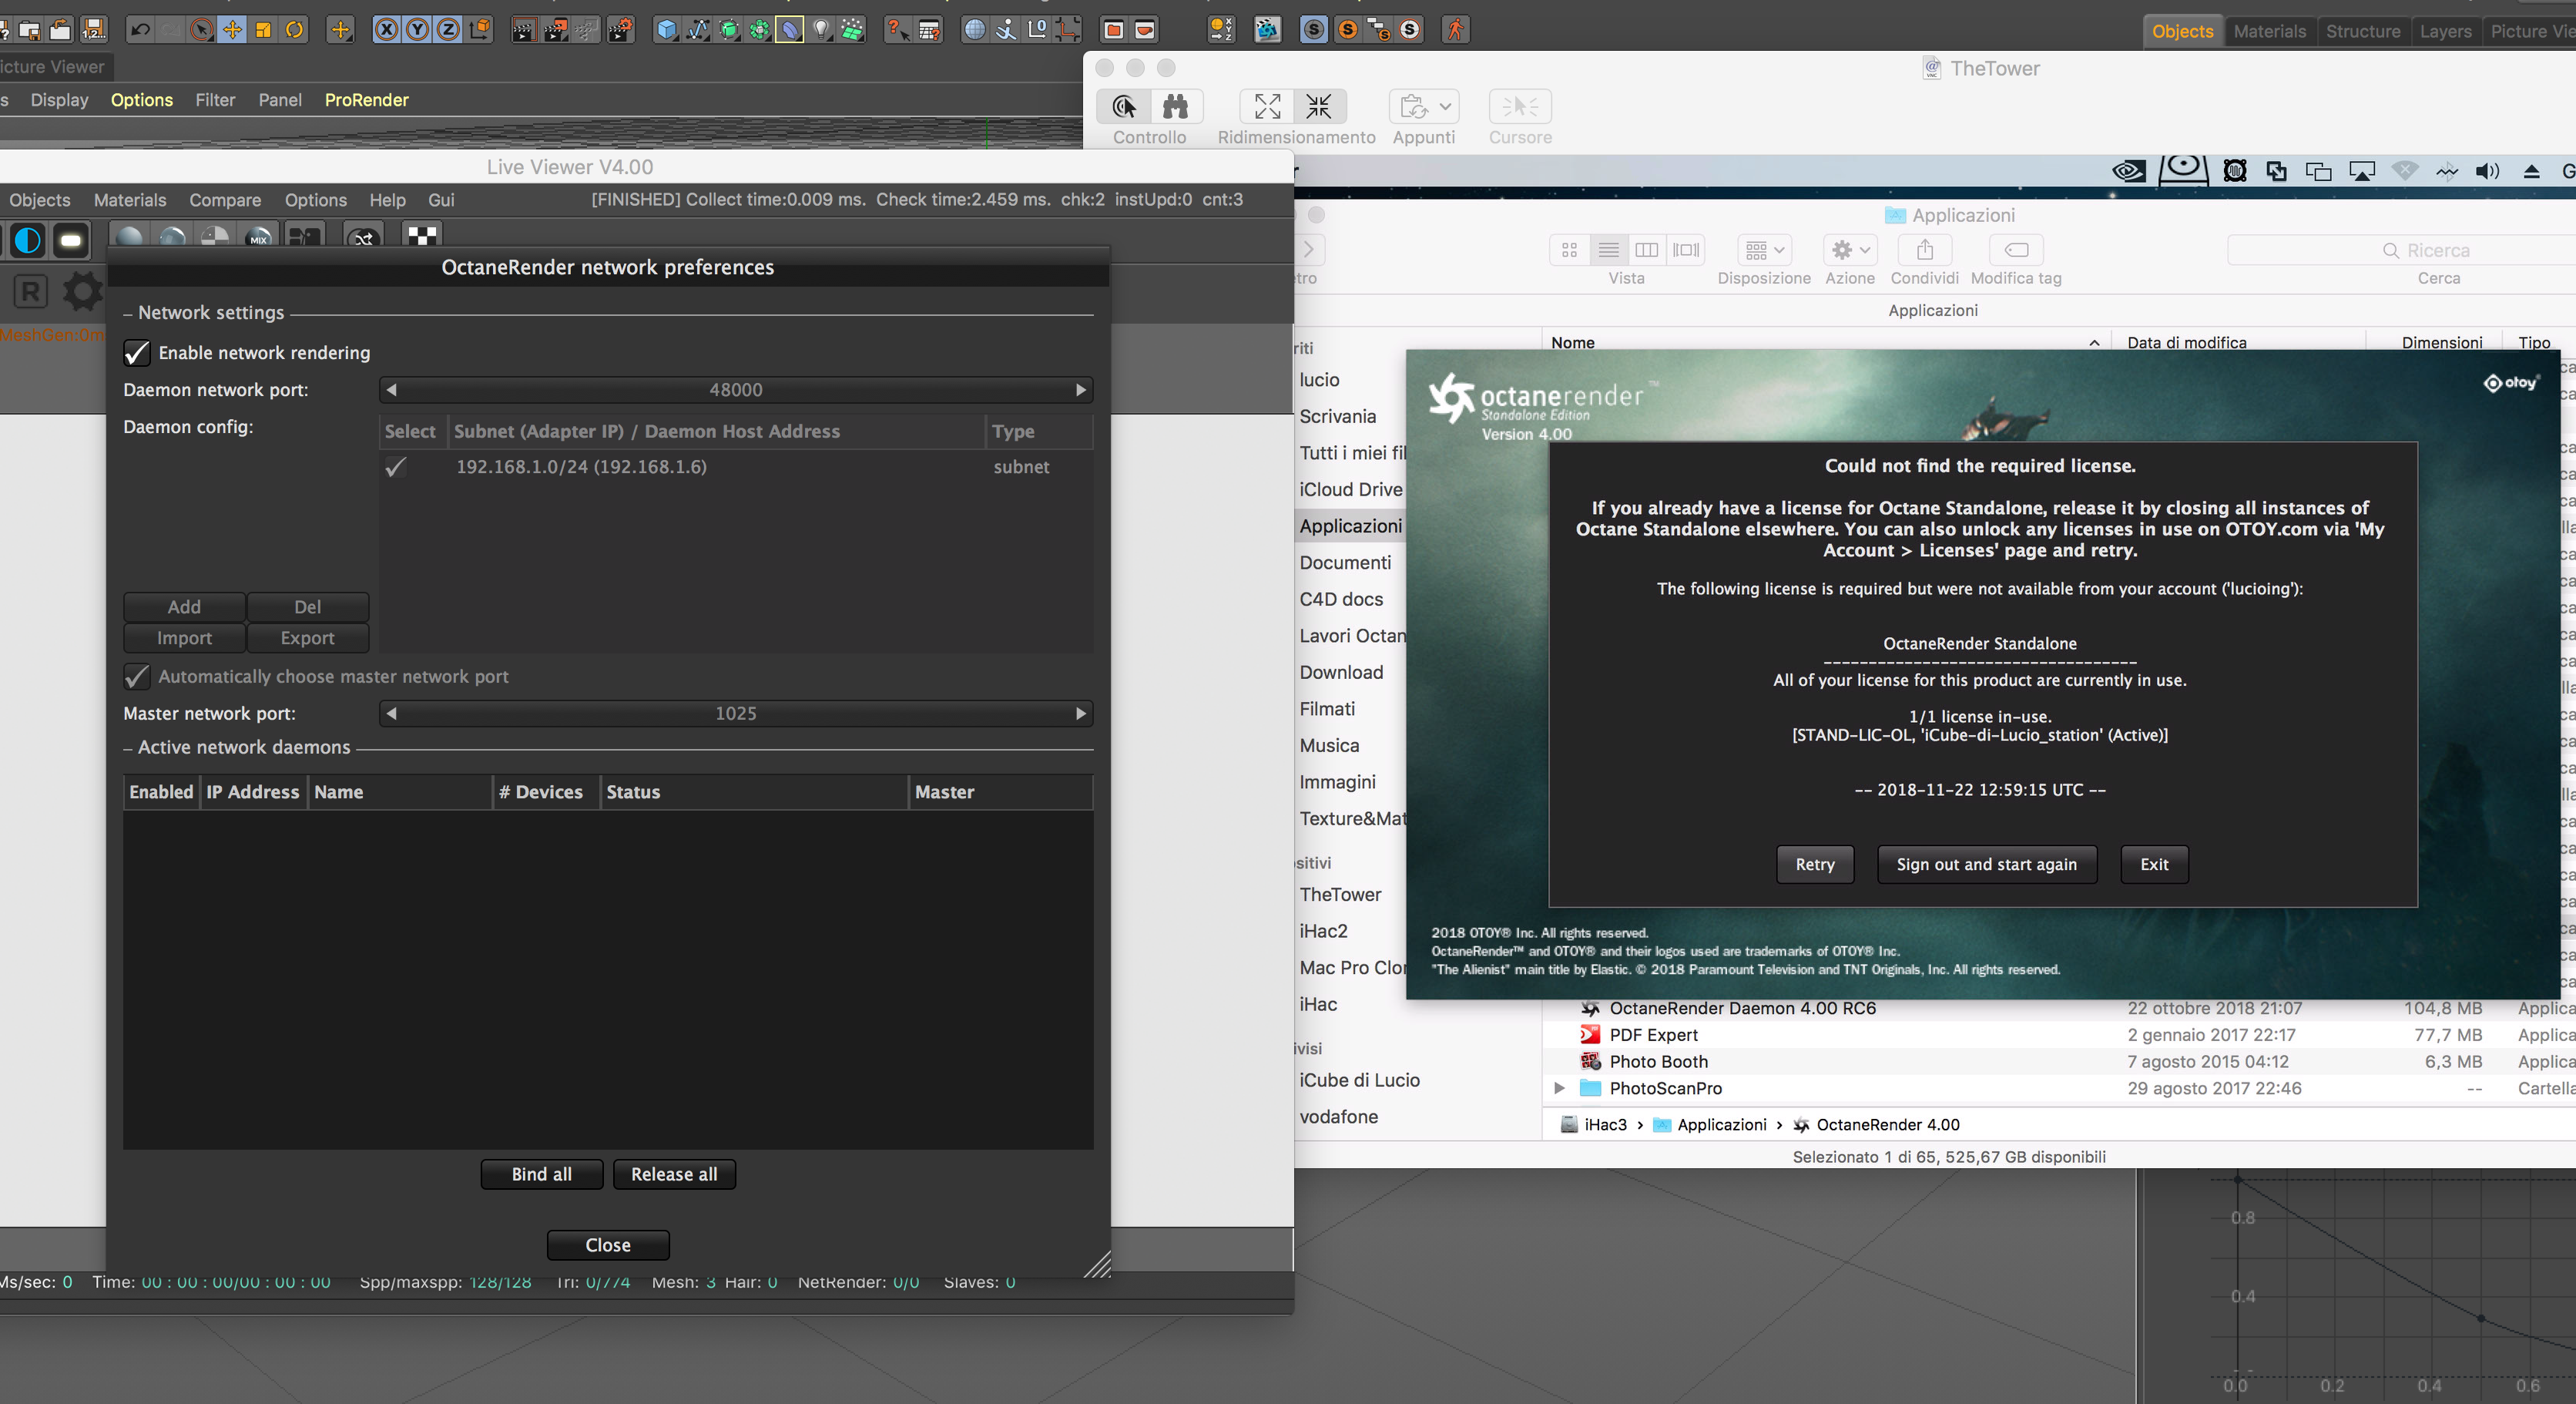This screenshot has width=2576, height=1404.
Task: Select the Move tool in the toolbar
Action: click(232, 29)
